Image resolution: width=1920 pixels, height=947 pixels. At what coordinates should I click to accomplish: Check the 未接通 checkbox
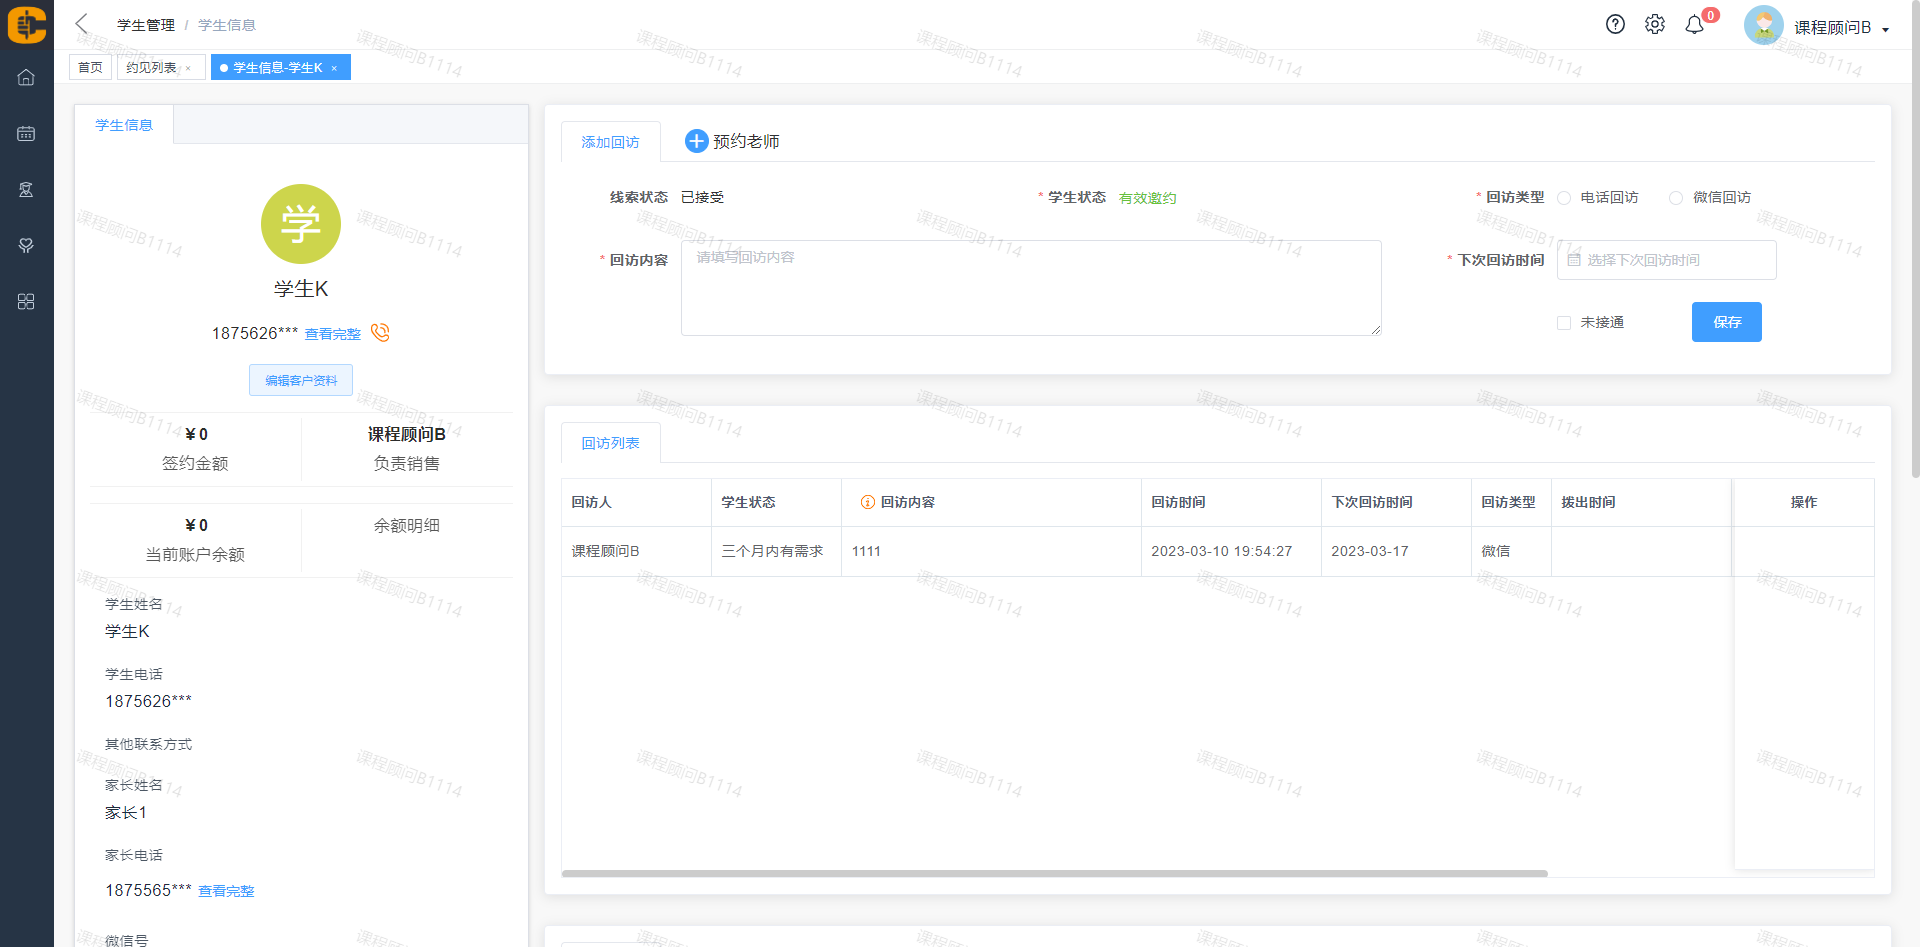tap(1564, 323)
